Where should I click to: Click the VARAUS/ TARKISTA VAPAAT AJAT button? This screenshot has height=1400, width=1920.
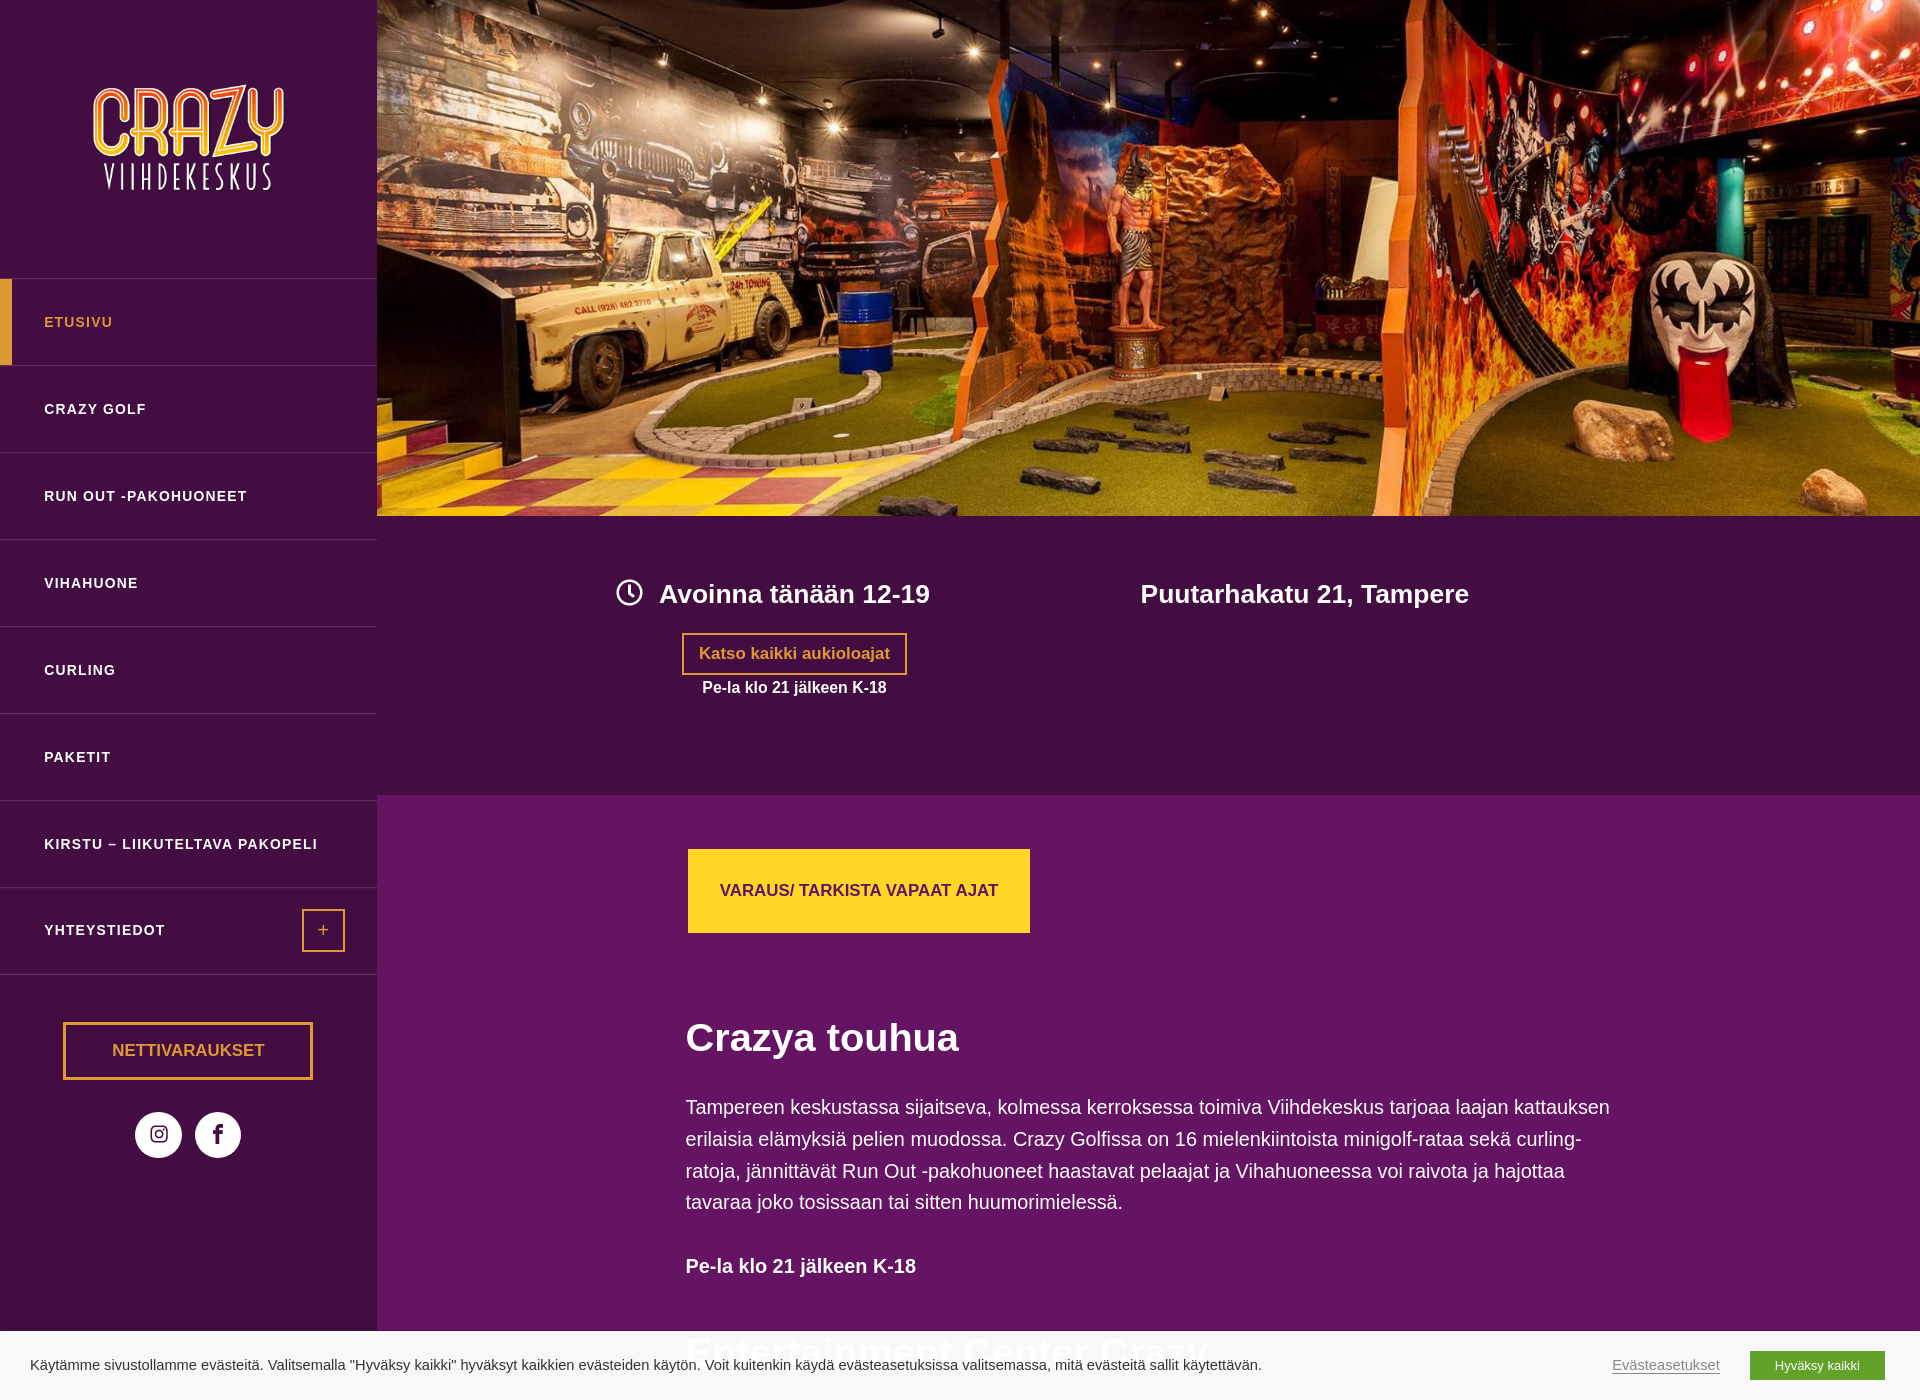click(x=859, y=890)
